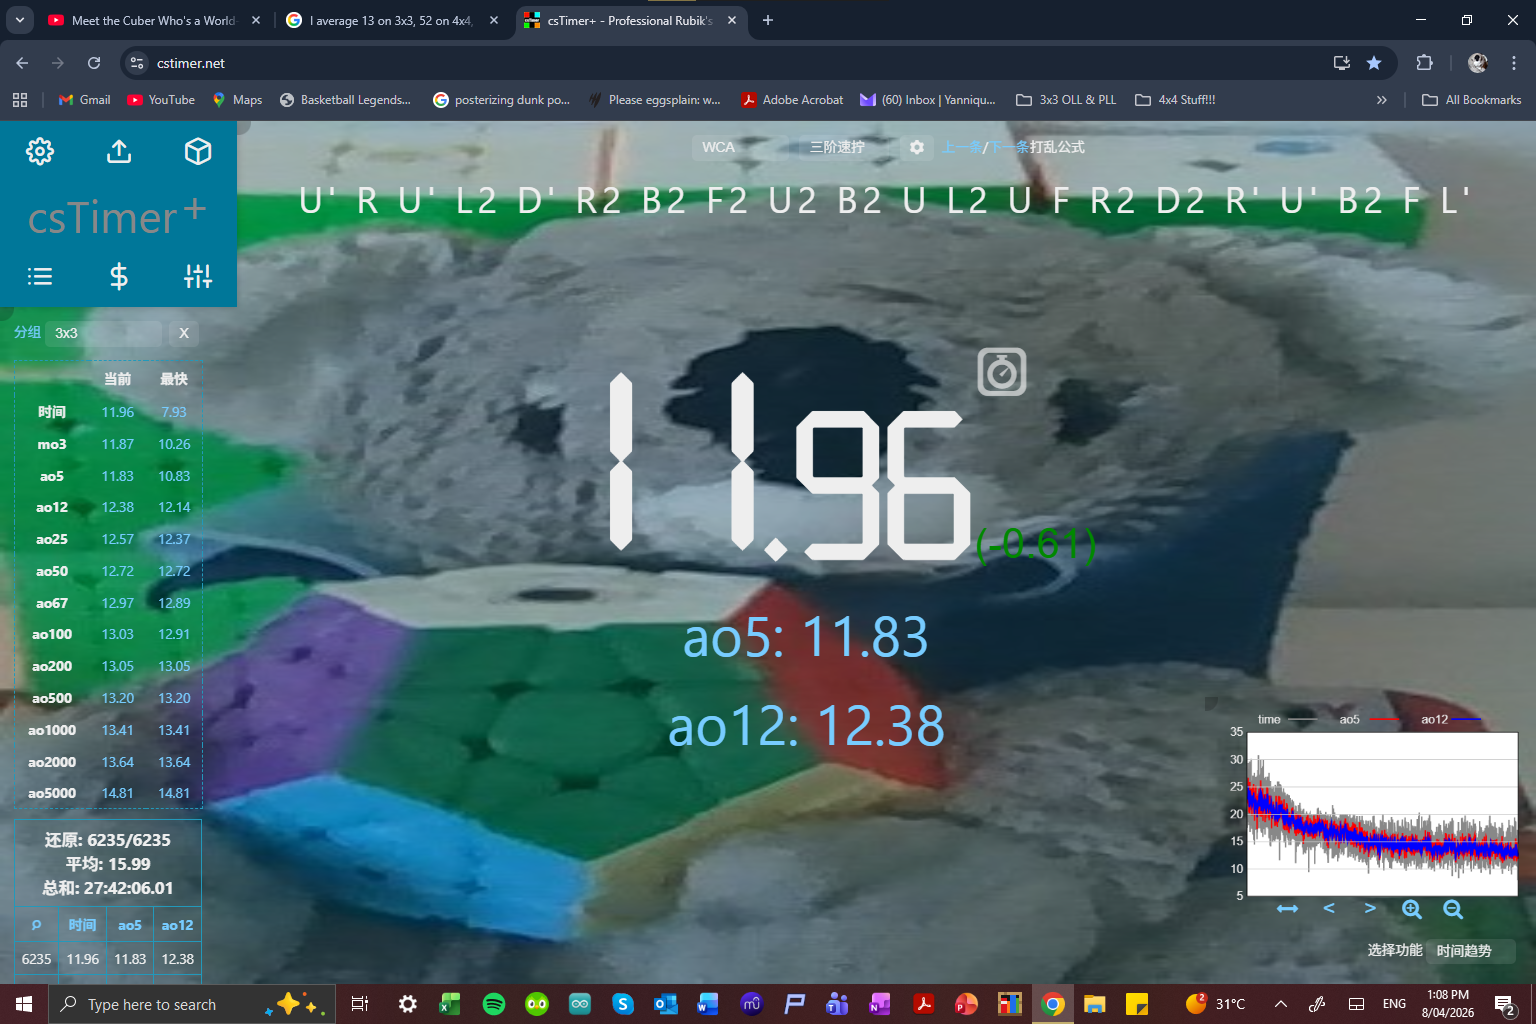Viewport: 1536px width, 1024px height.
Task: Open File Explorer from the taskbar
Action: [x=1094, y=1004]
